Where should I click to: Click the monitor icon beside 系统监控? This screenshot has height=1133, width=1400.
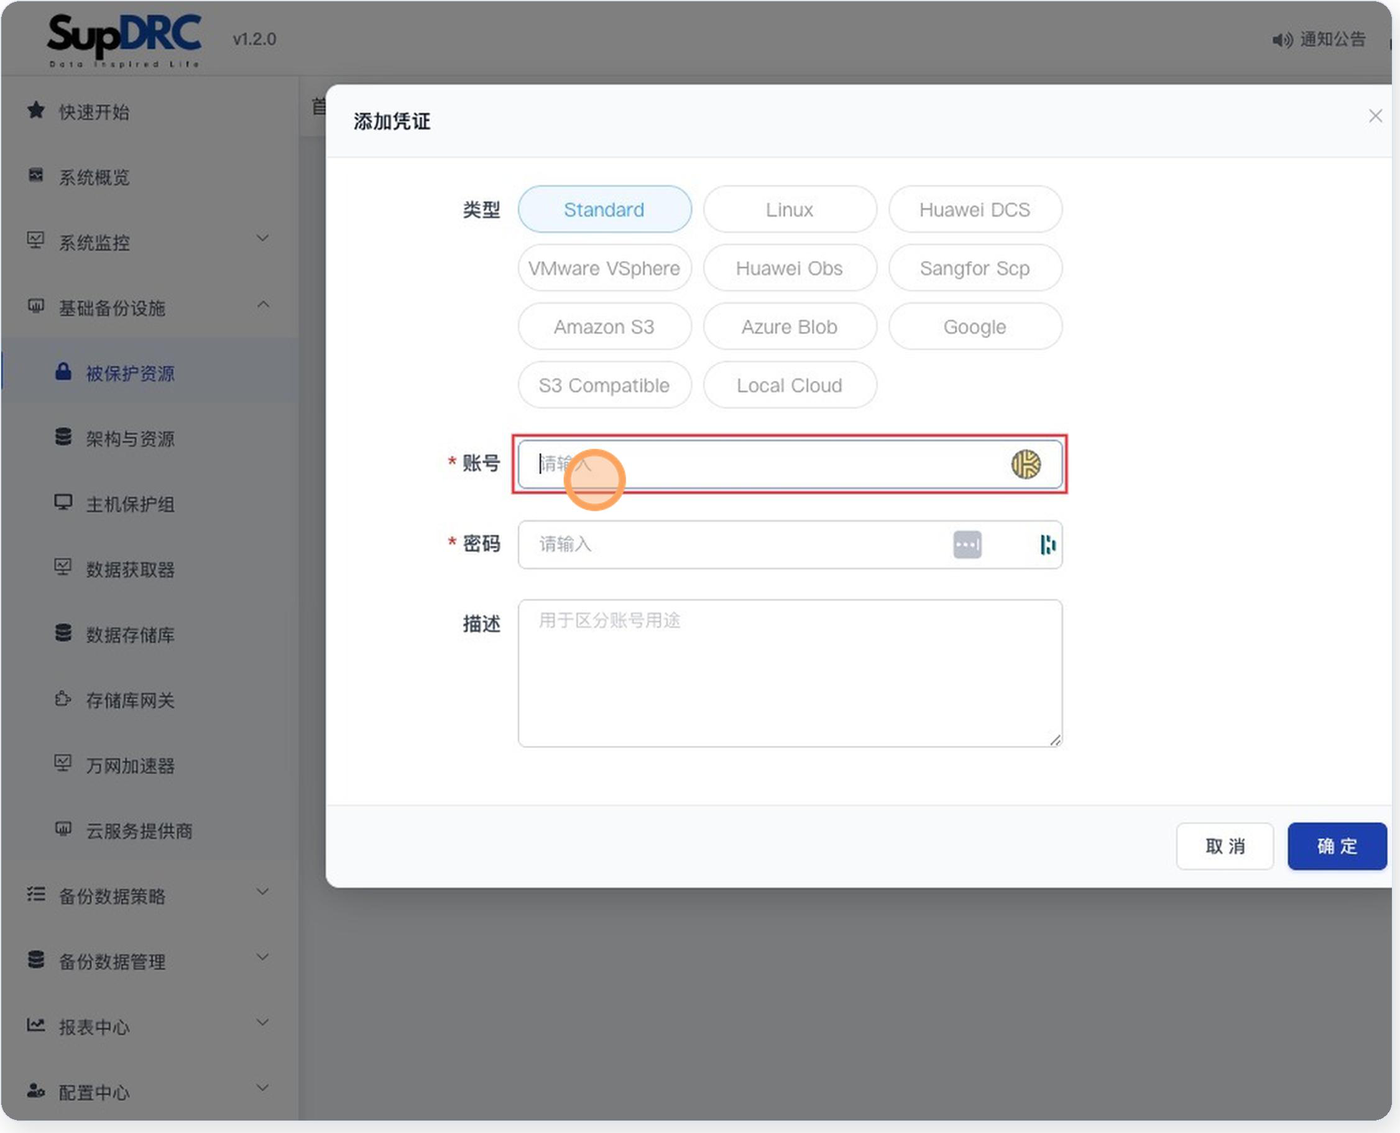point(36,240)
